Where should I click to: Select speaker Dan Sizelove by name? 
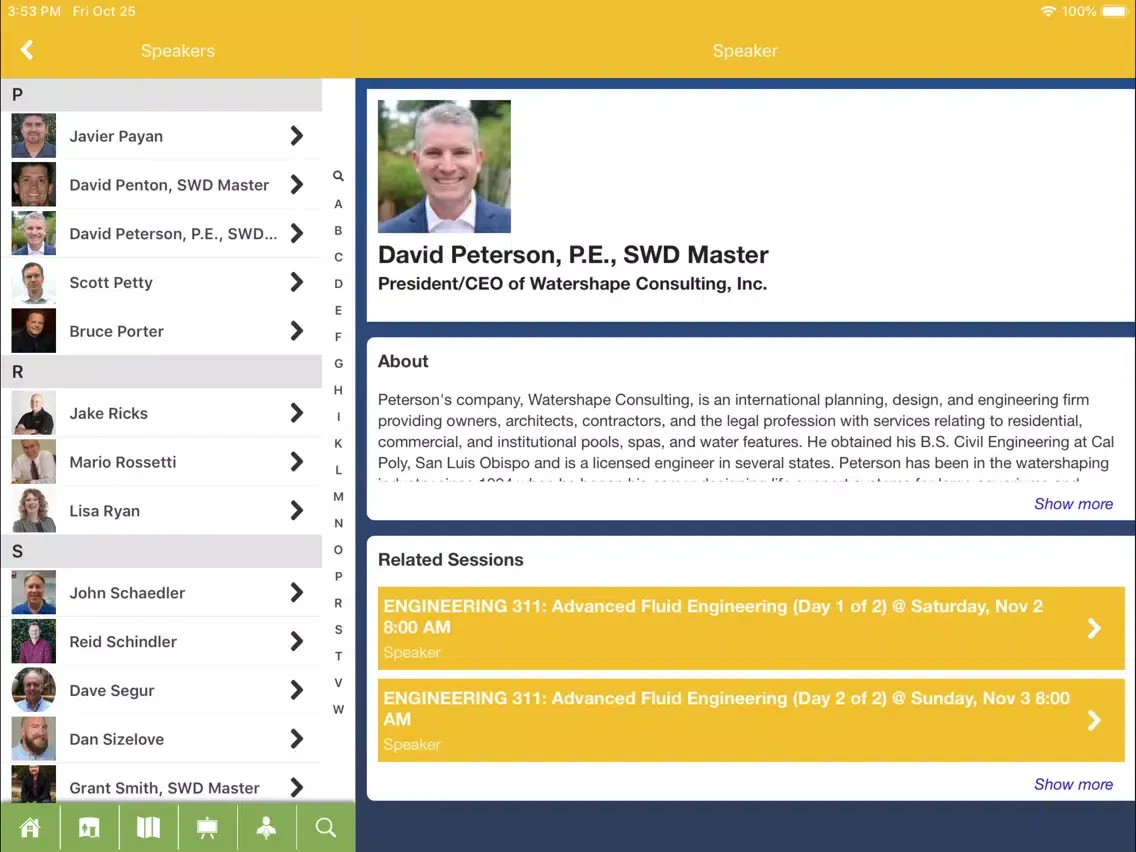[117, 739]
